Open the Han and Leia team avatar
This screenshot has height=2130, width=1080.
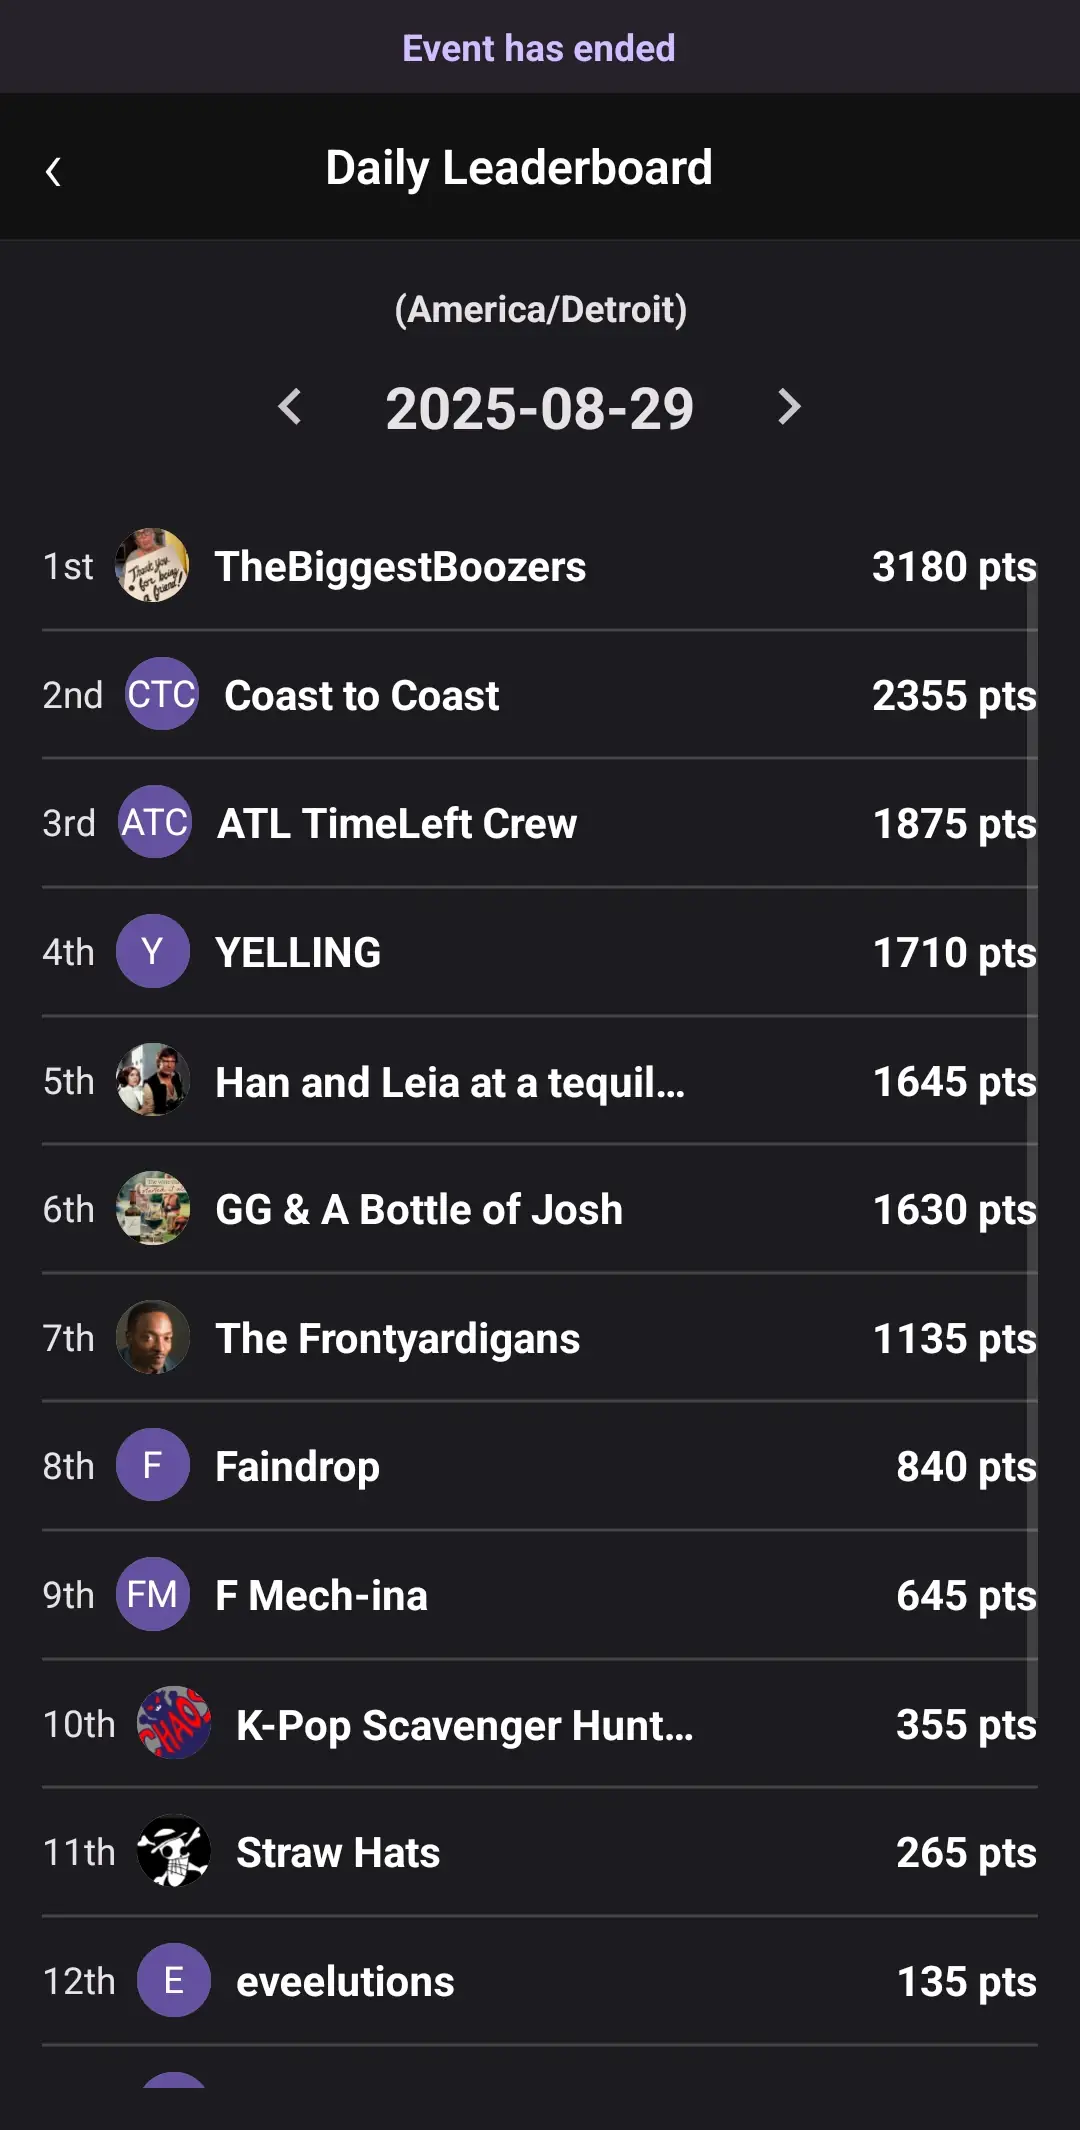pyautogui.click(x=152, y=1080)
